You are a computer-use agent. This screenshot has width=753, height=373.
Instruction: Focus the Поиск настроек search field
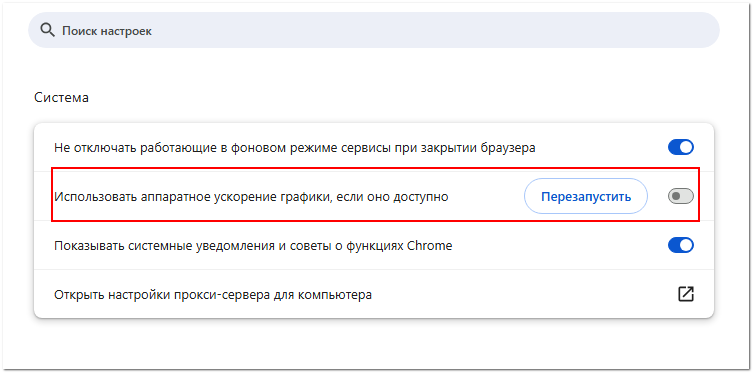coord(374,30)
